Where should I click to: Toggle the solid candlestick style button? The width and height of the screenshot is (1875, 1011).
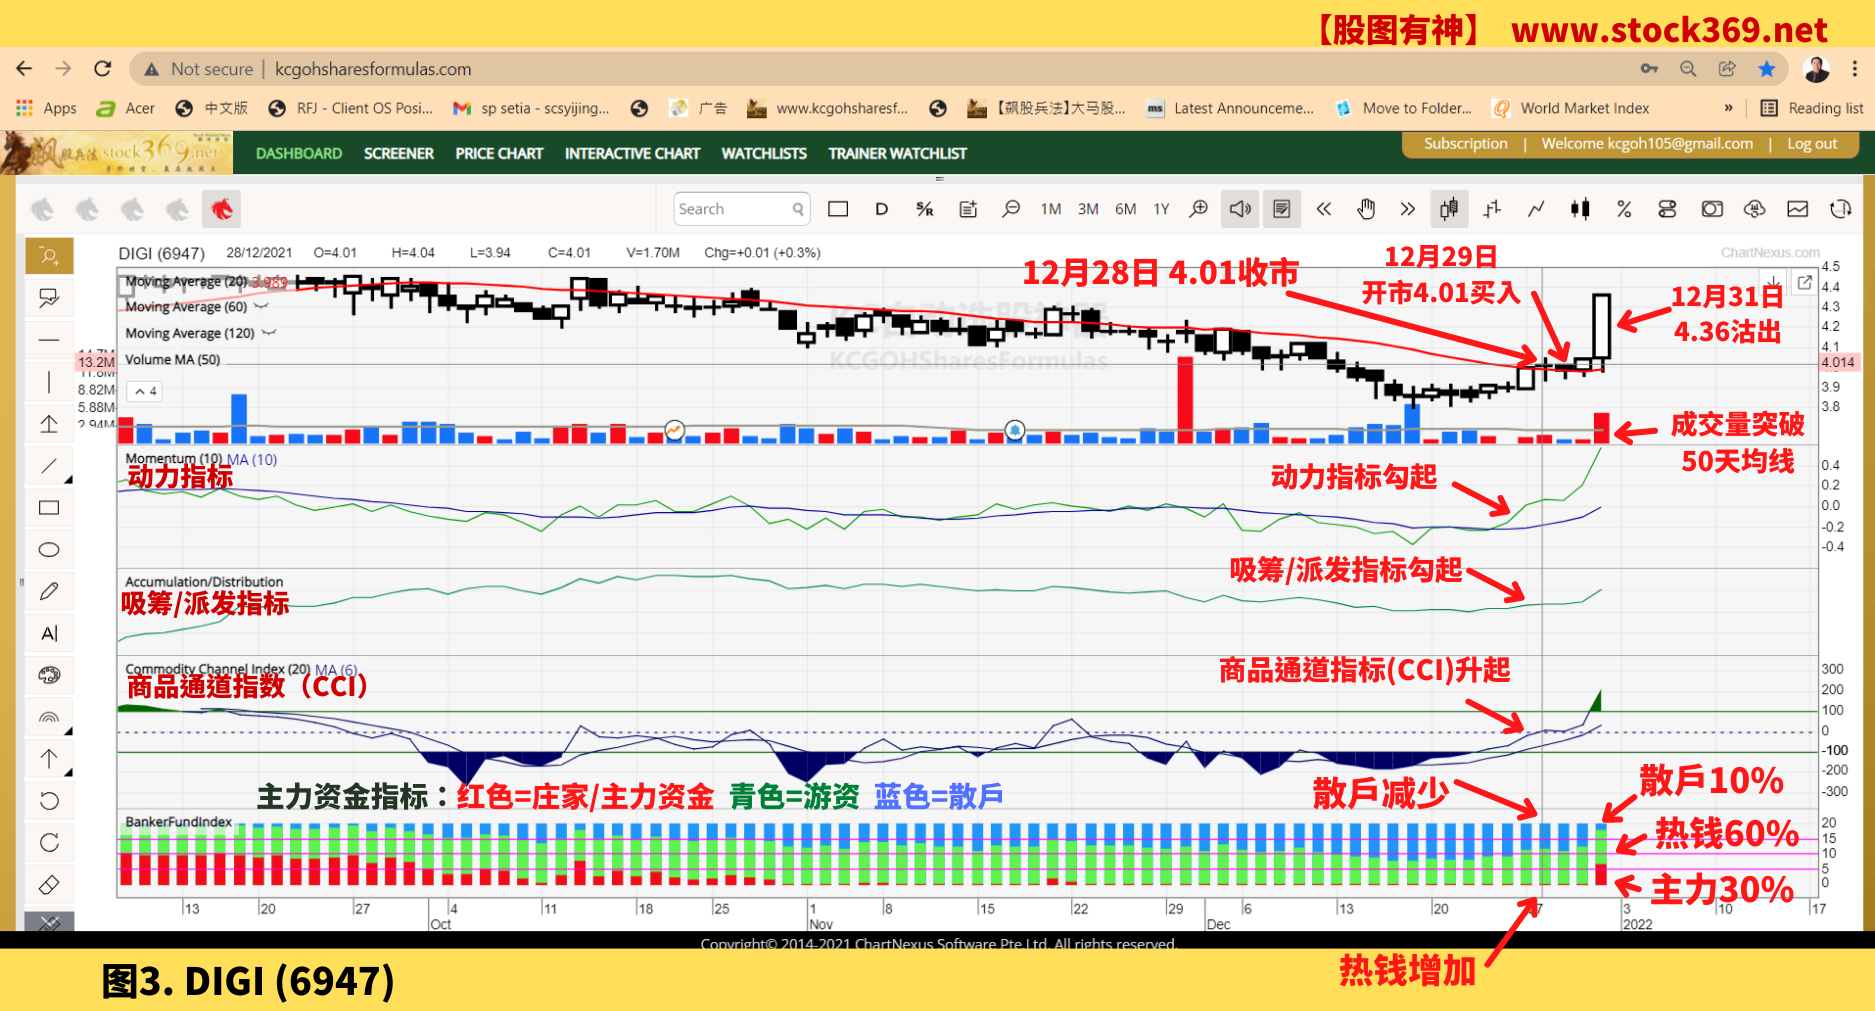1580,209
